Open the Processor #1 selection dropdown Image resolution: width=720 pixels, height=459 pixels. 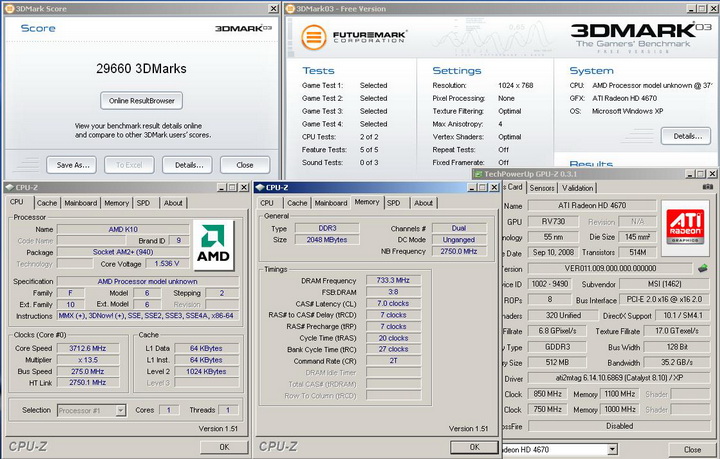tap(121, 410)
